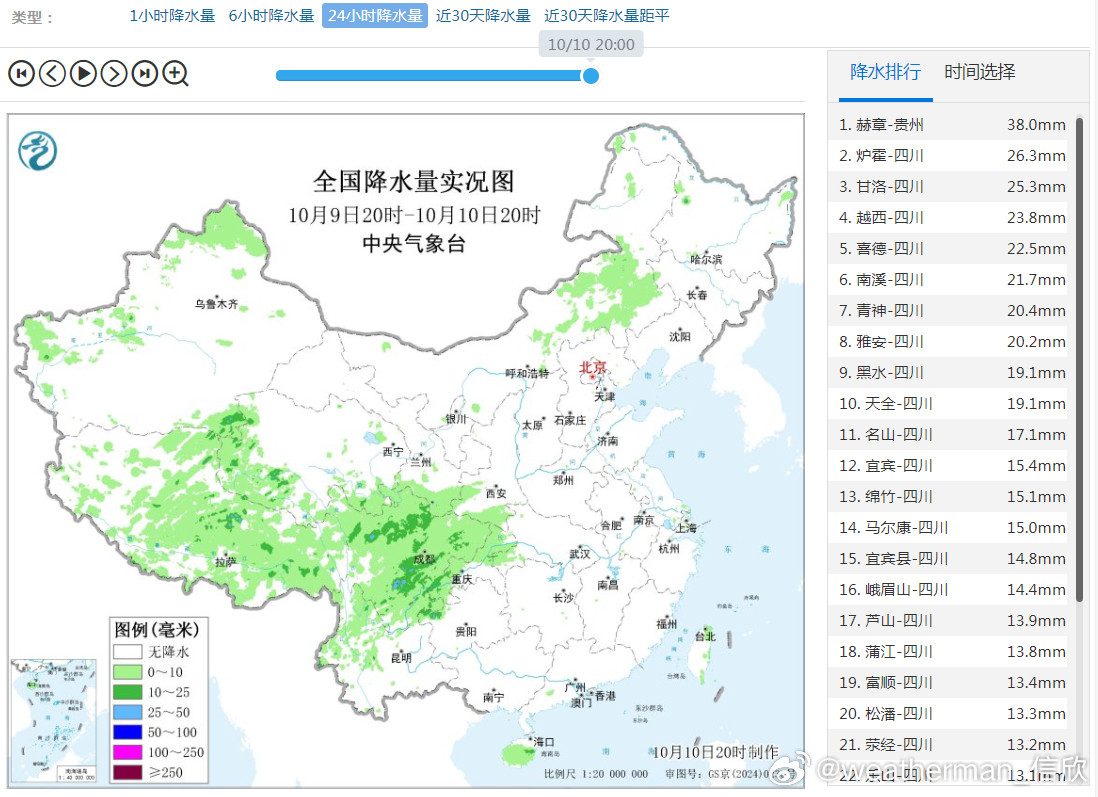Click 哈尔滨 label on the map
Viewport: 1098px width, 797px height.
706,259
